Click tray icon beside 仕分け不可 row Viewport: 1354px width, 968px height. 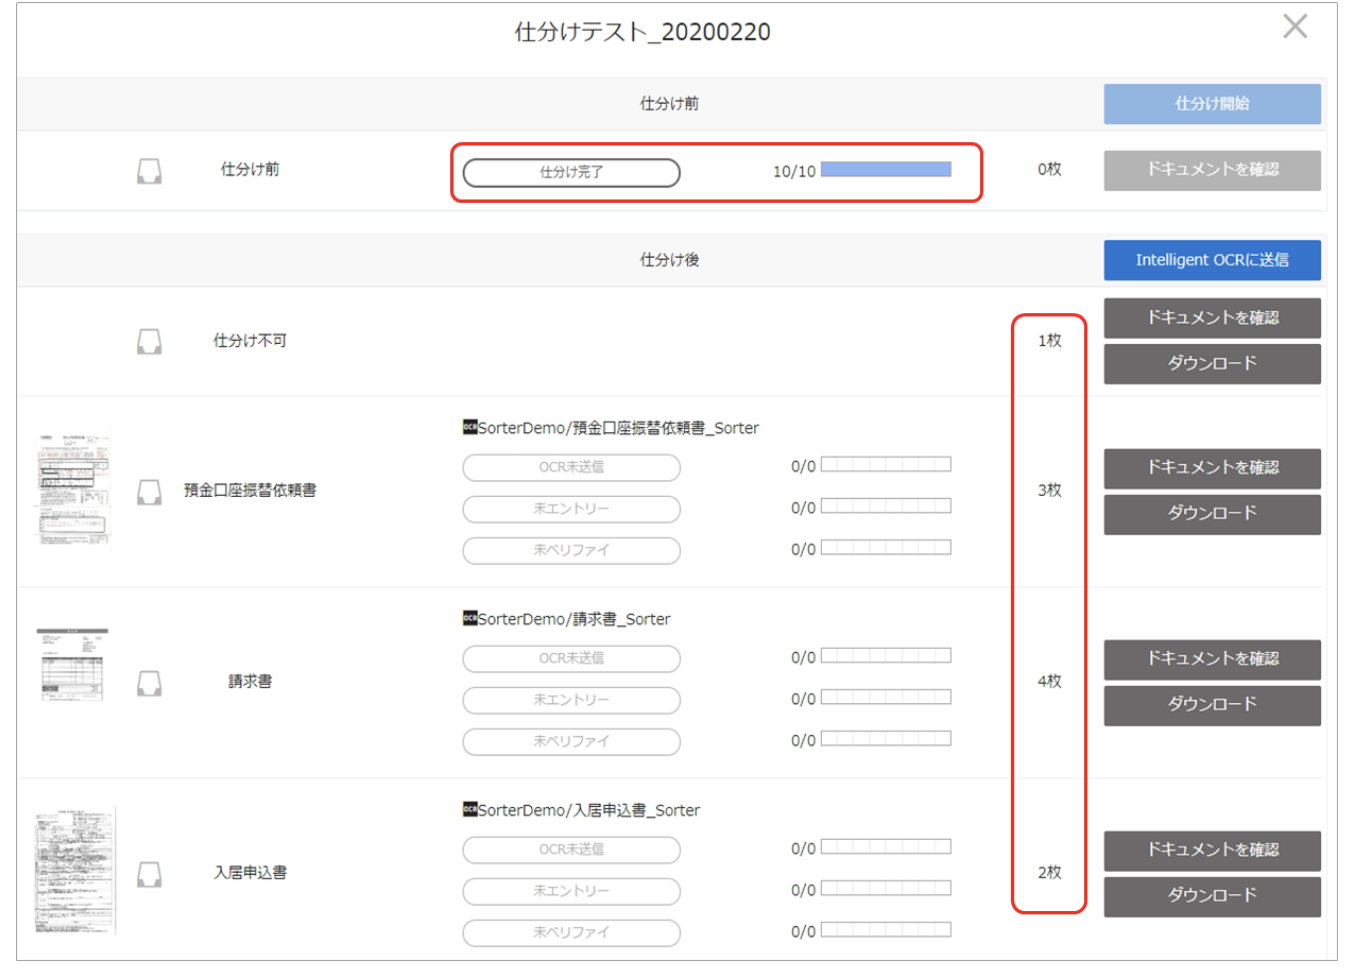pyautogui.click(x=149, y=342)
